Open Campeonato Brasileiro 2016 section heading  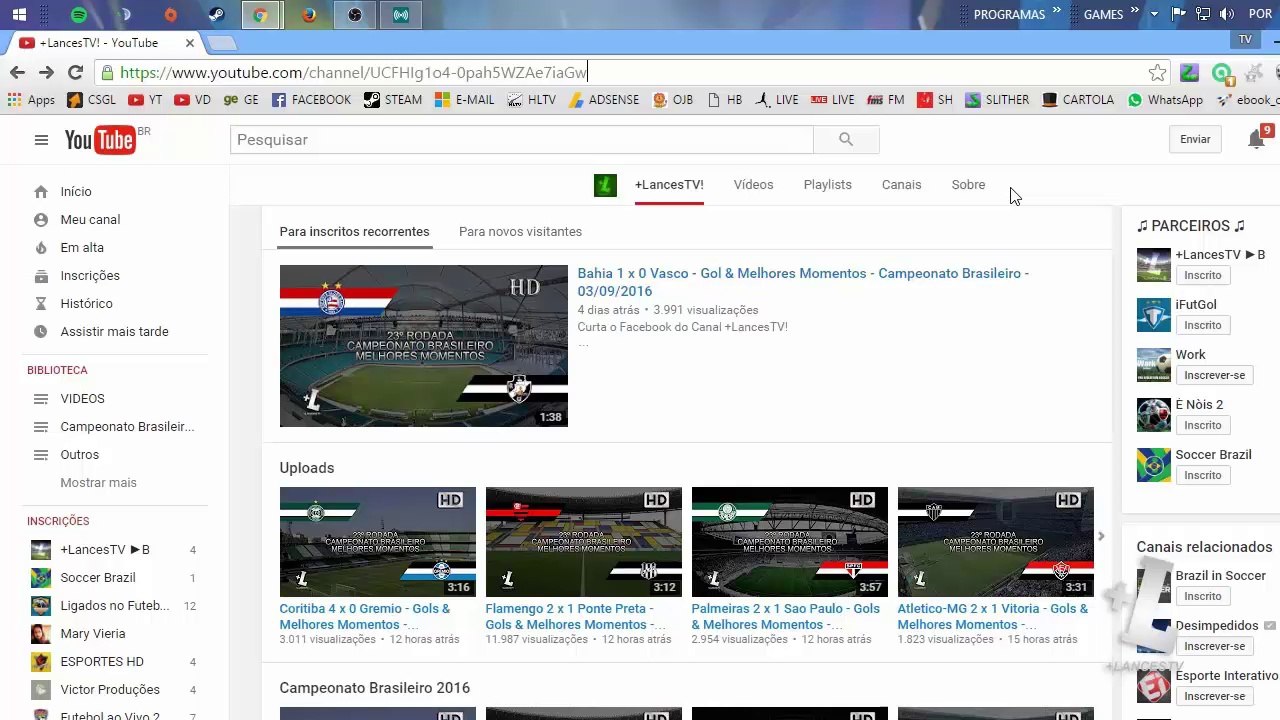[x=374, y=688]
